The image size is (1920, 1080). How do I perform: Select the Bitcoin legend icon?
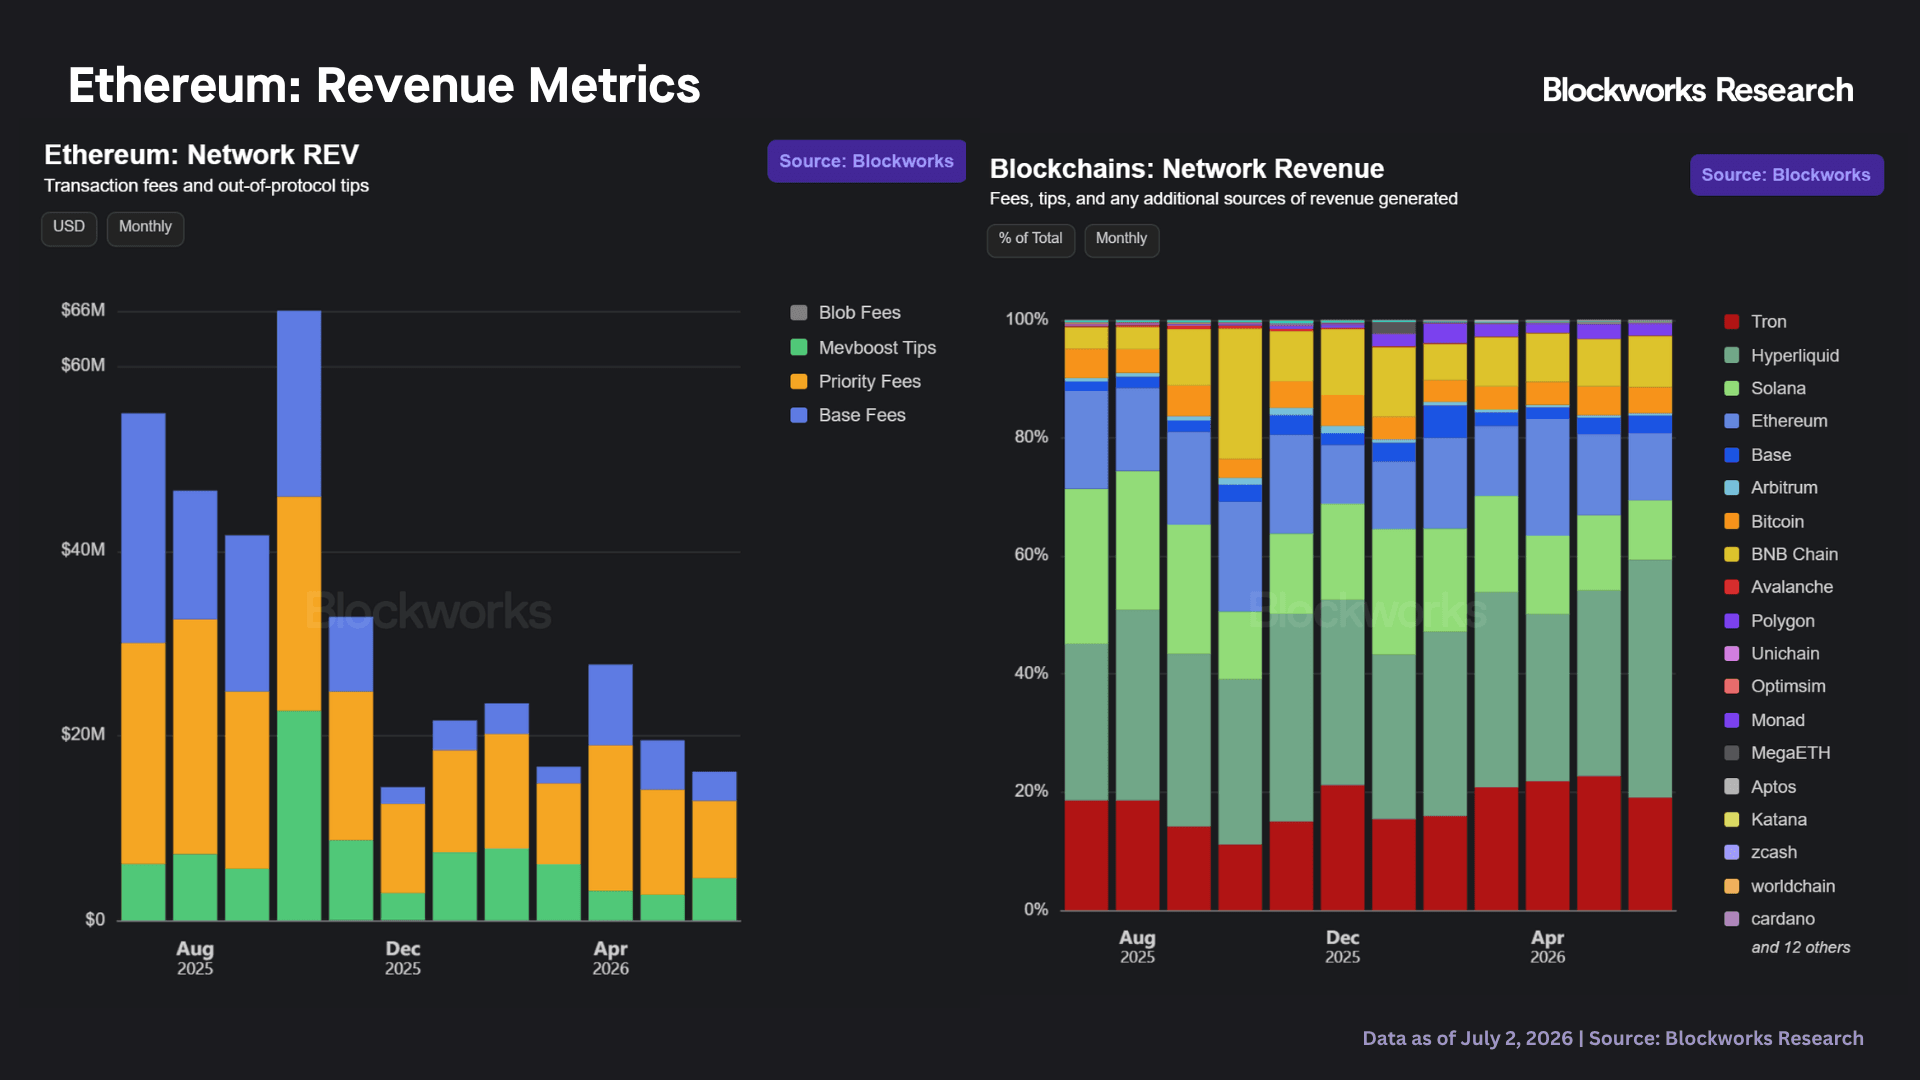coord(1732,521)
